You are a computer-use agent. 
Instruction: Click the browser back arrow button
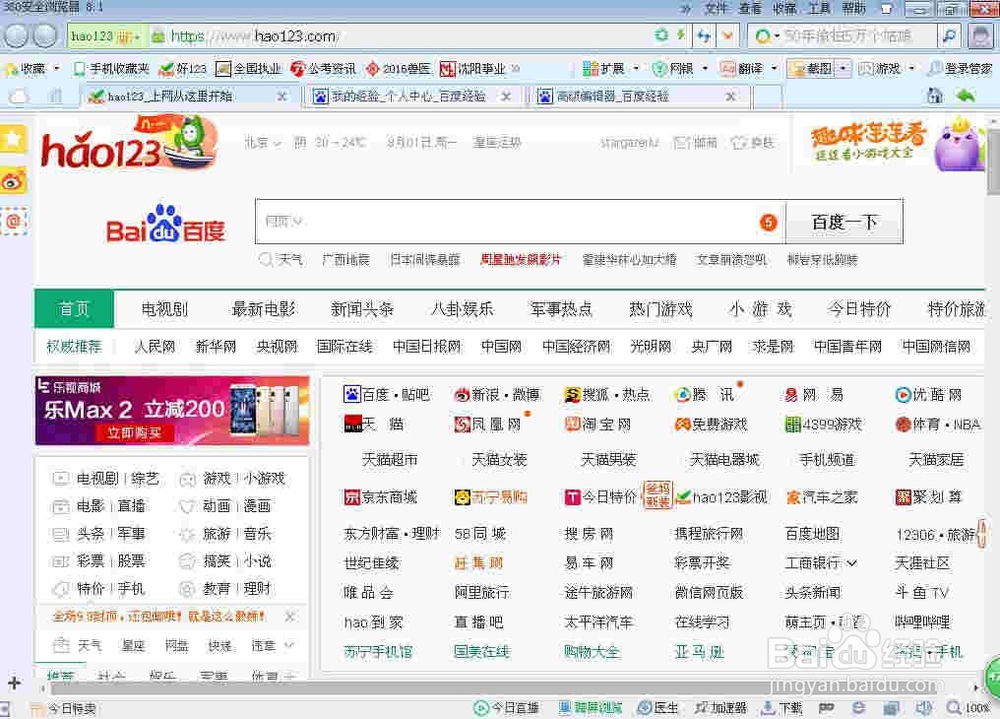17,36
